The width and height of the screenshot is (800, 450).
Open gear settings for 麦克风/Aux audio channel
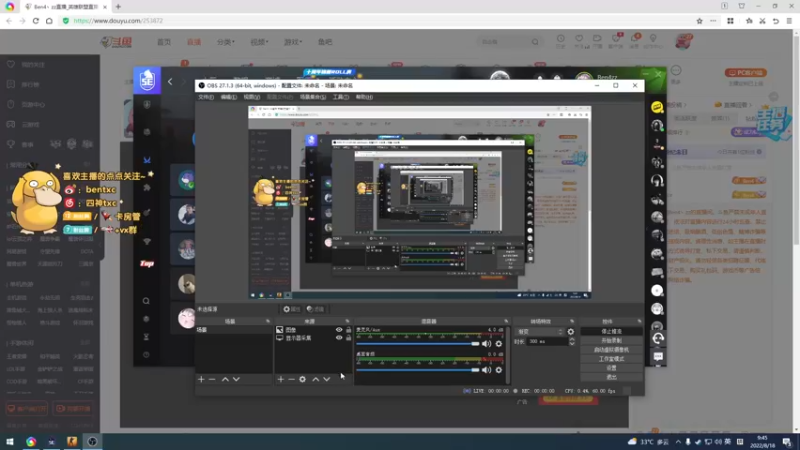point(498,344)
